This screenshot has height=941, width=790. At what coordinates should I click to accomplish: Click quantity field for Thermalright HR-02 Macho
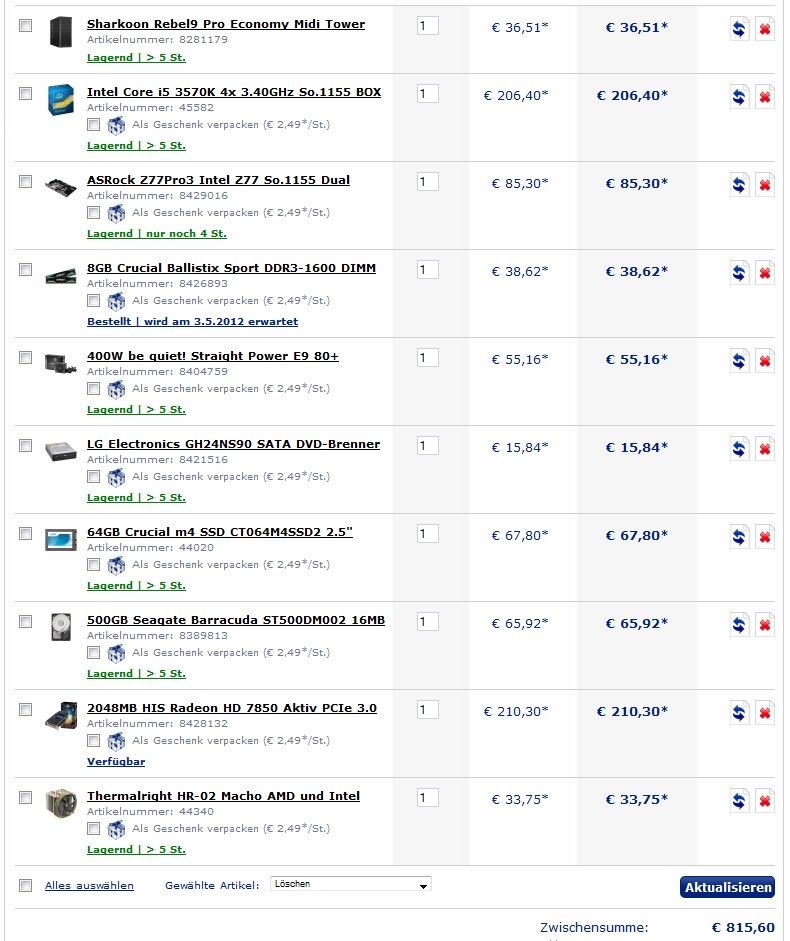[427, 798]
